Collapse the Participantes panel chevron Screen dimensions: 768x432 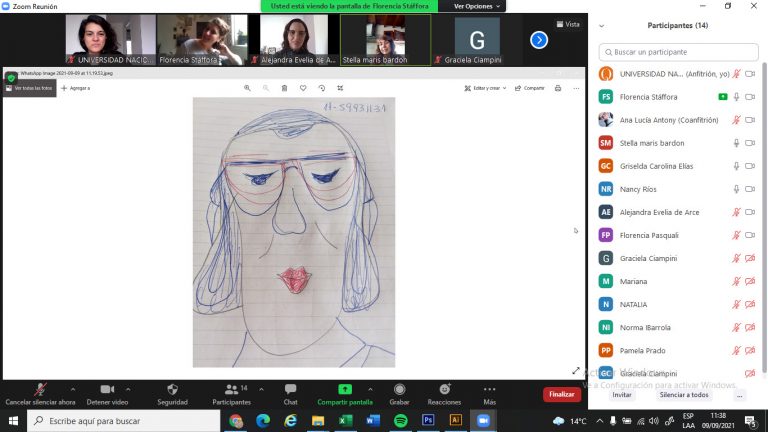(x=601, y=25)
